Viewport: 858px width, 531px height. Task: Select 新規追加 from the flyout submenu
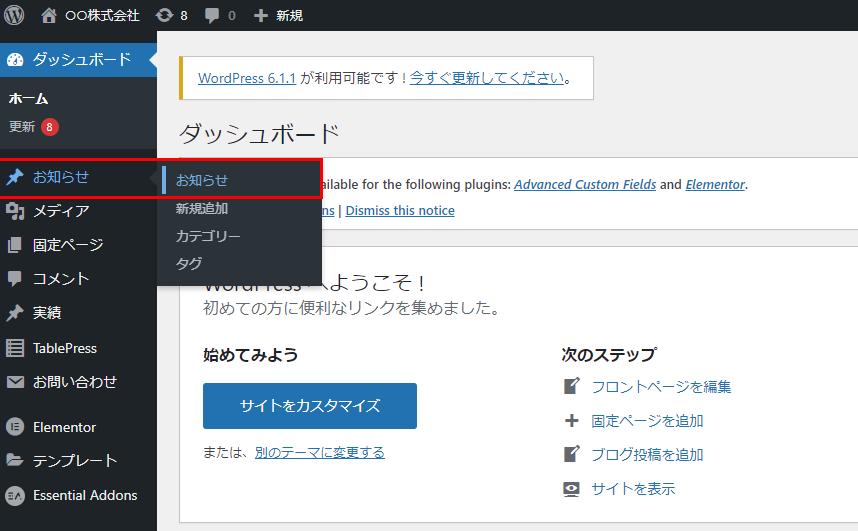202,209
